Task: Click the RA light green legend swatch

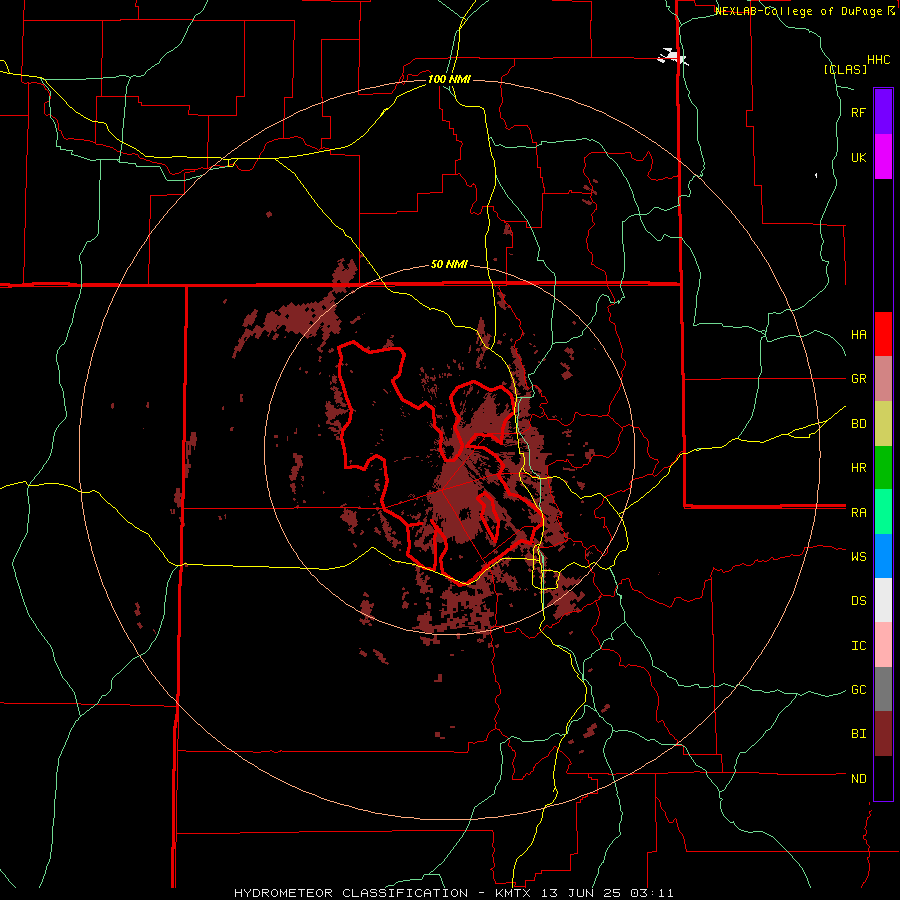Action: click(x=883, y=512)
